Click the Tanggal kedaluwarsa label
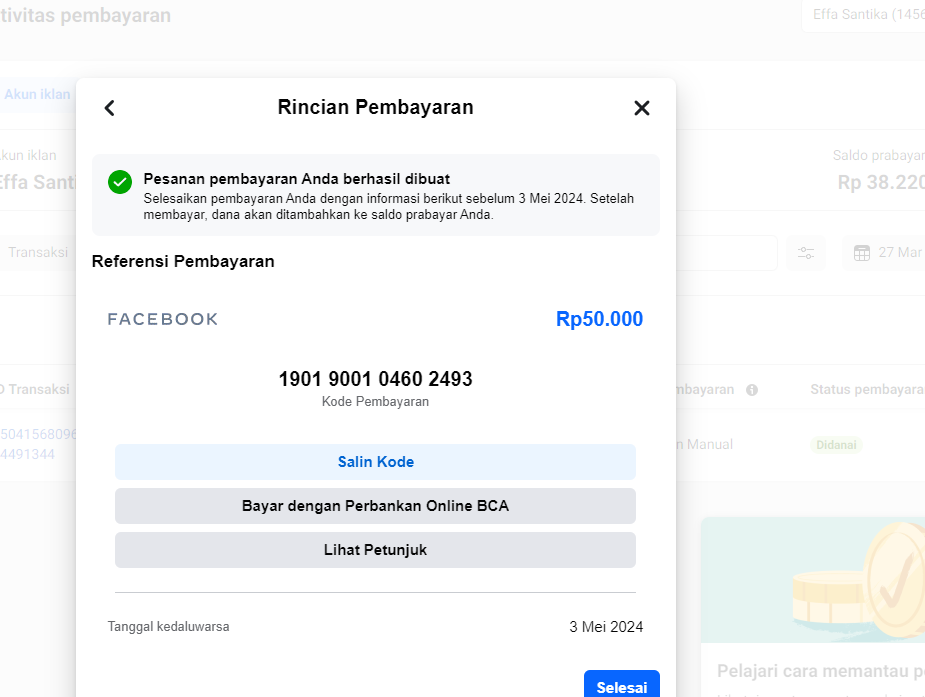This screenshot has height=697, width=925. tap(168, 627)
